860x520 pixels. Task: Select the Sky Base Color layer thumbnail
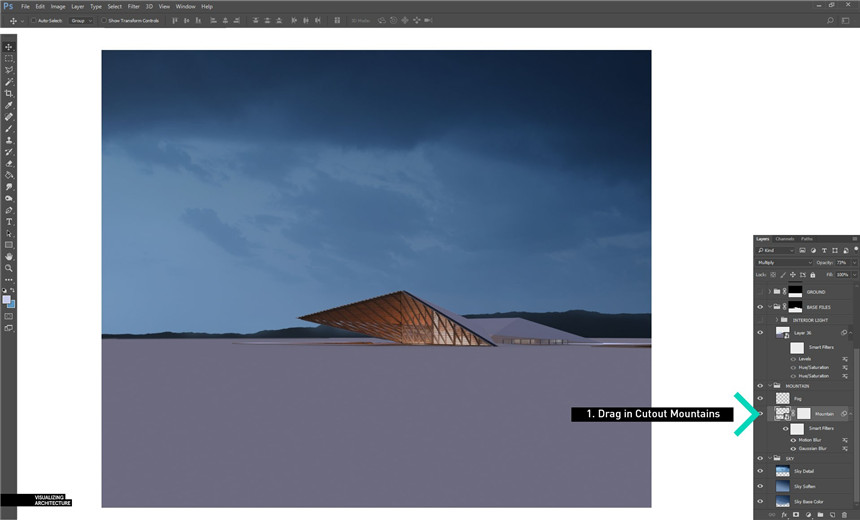pos(783,500)
